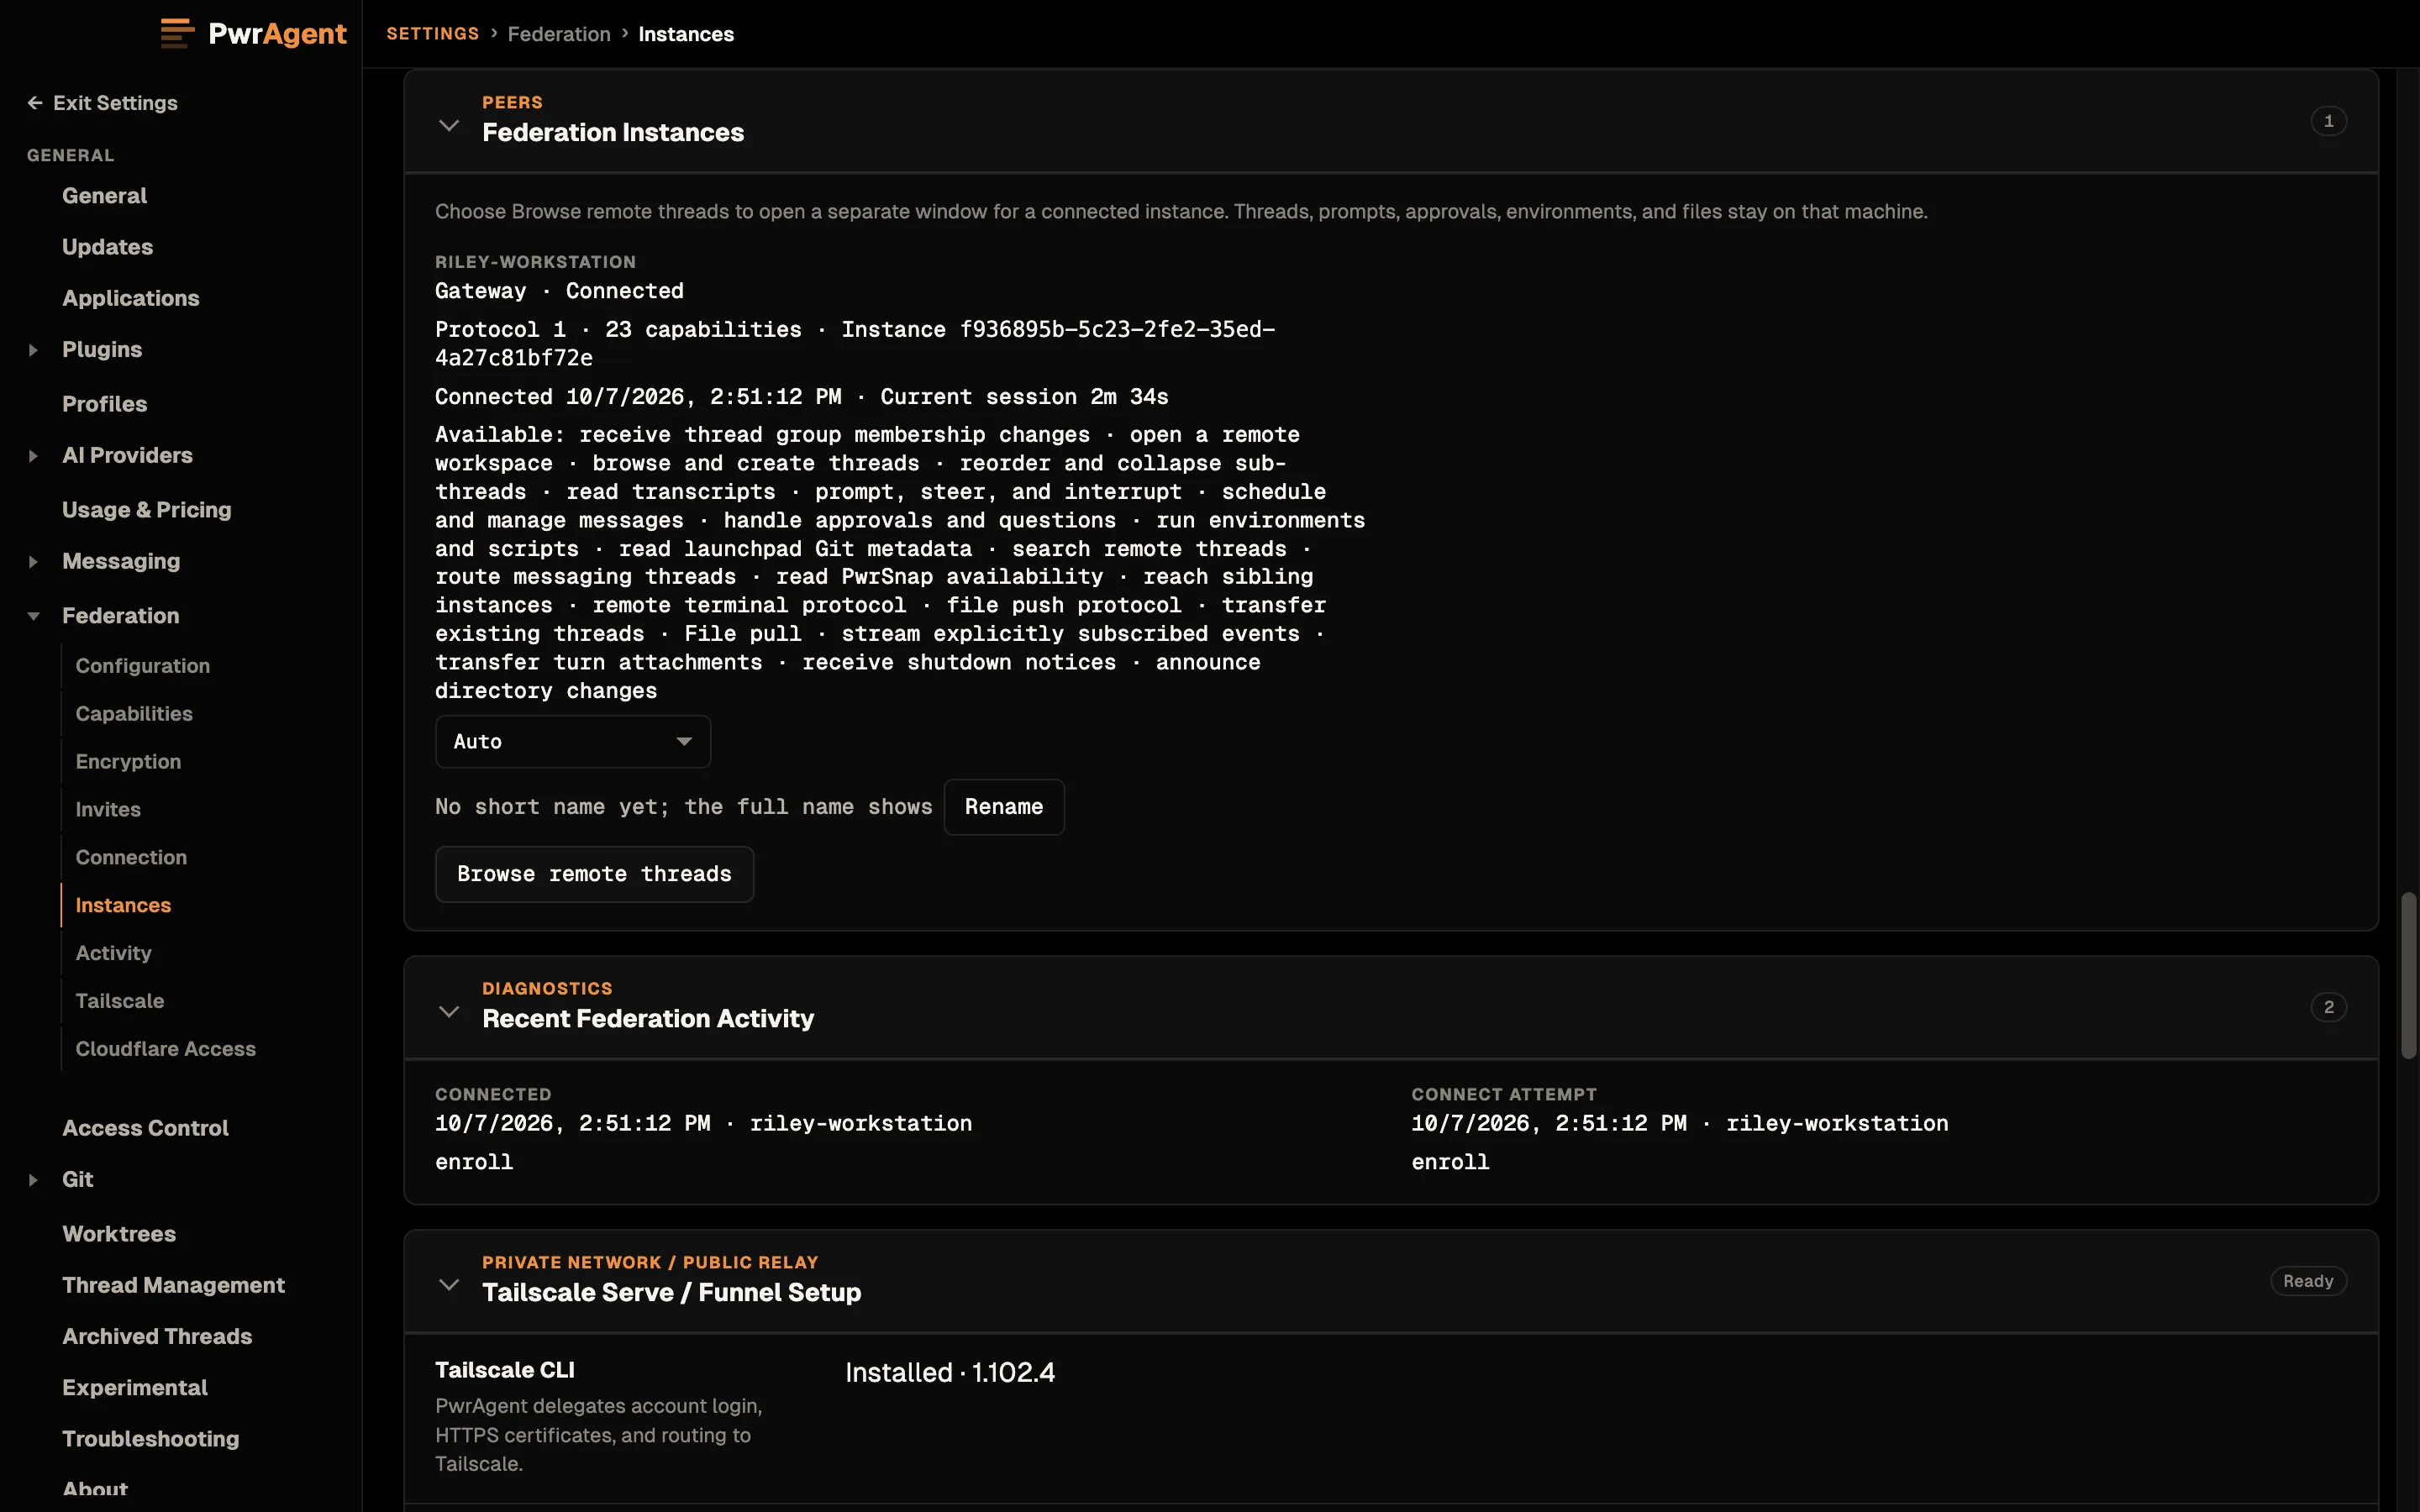This screenshot has width=2420, height=1512.
Task: Open Usage & Pricing settings
Action: [x=146, y=510]
